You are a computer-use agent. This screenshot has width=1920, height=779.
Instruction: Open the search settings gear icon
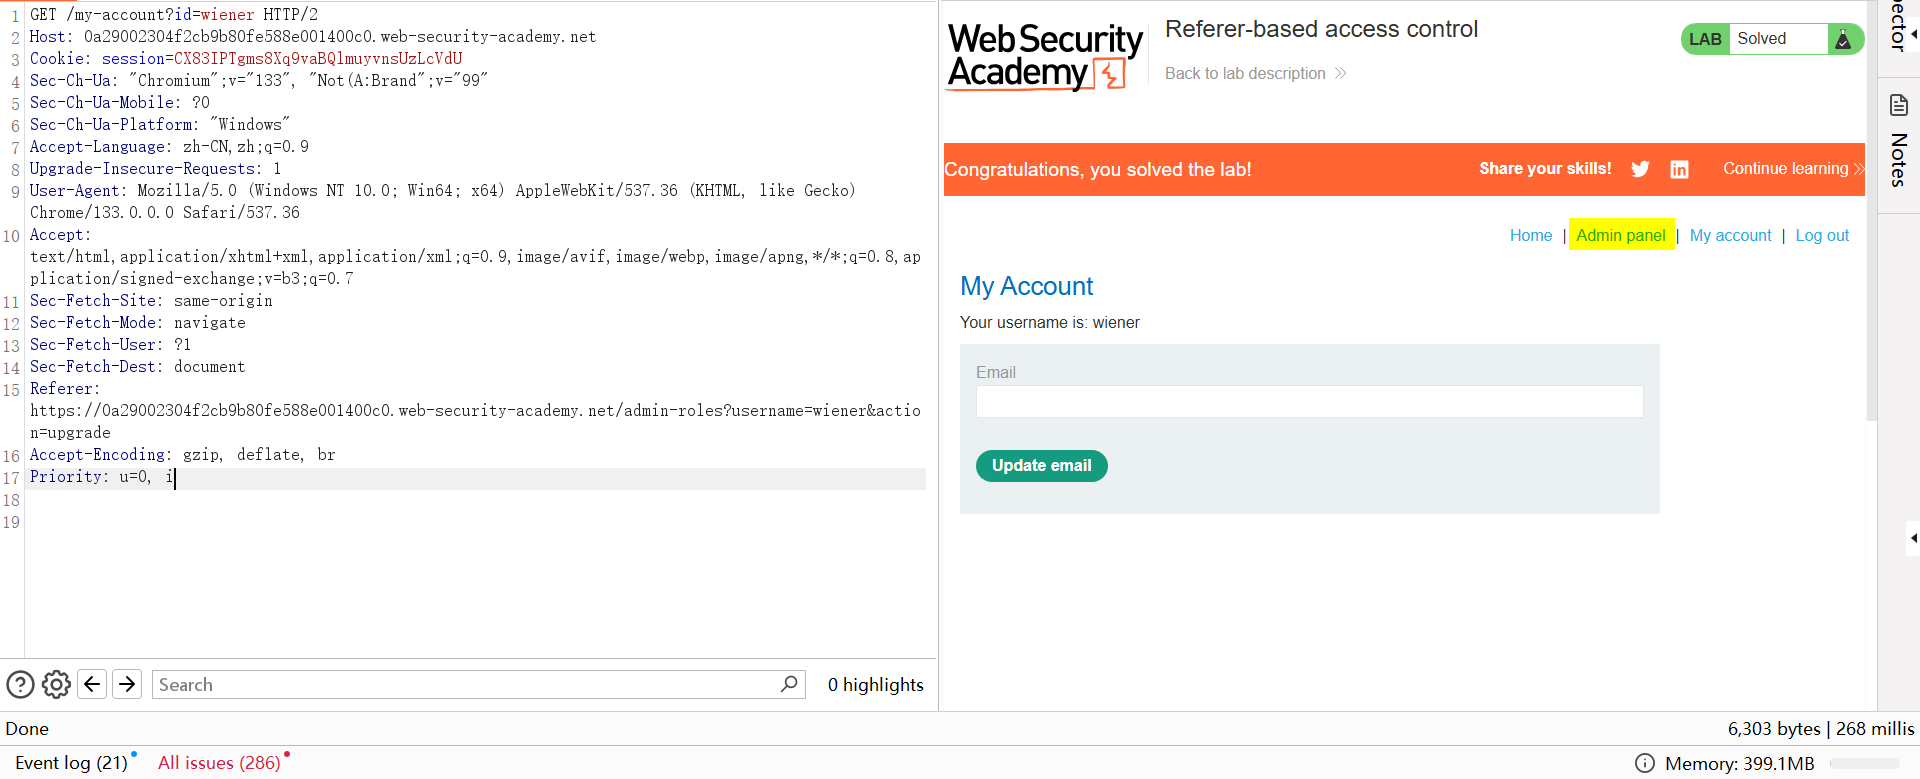[56, 684]
